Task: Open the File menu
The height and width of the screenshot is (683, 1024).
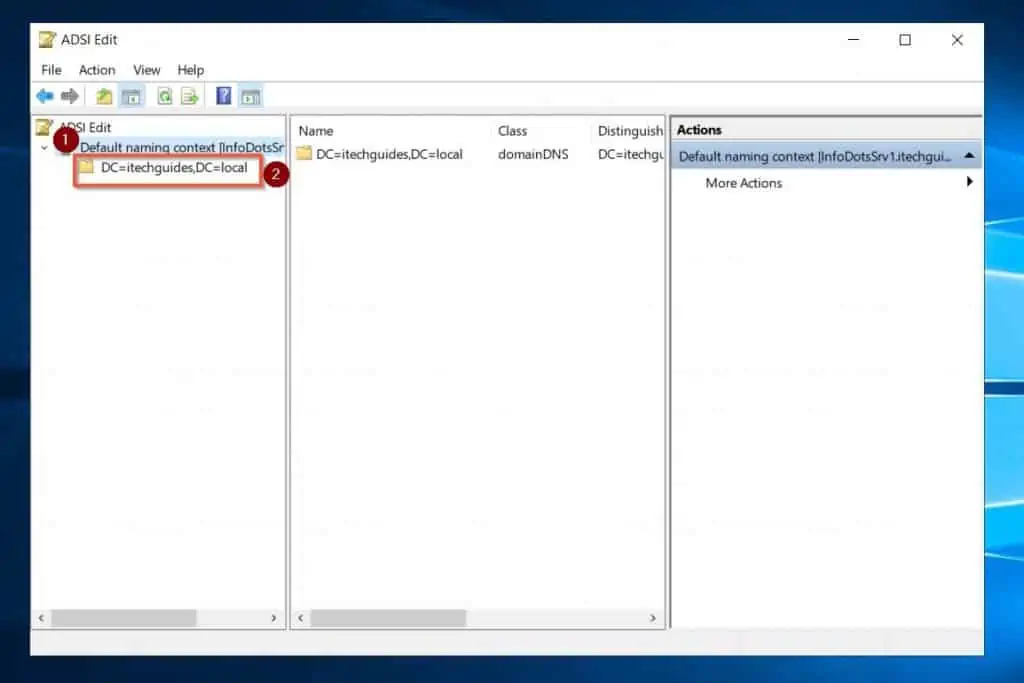Action: click(x=51, y=70)
